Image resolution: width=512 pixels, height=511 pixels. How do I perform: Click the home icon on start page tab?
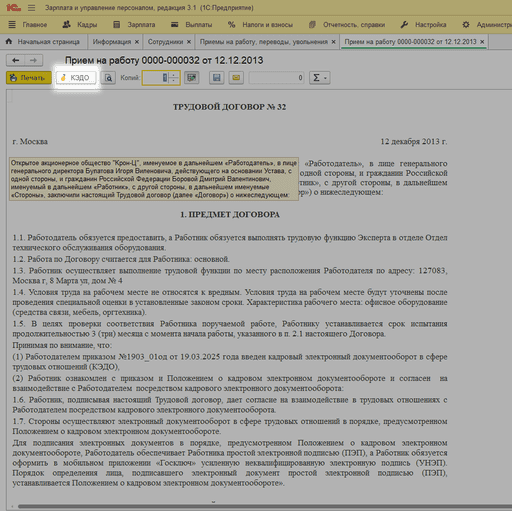pos(9,41)
